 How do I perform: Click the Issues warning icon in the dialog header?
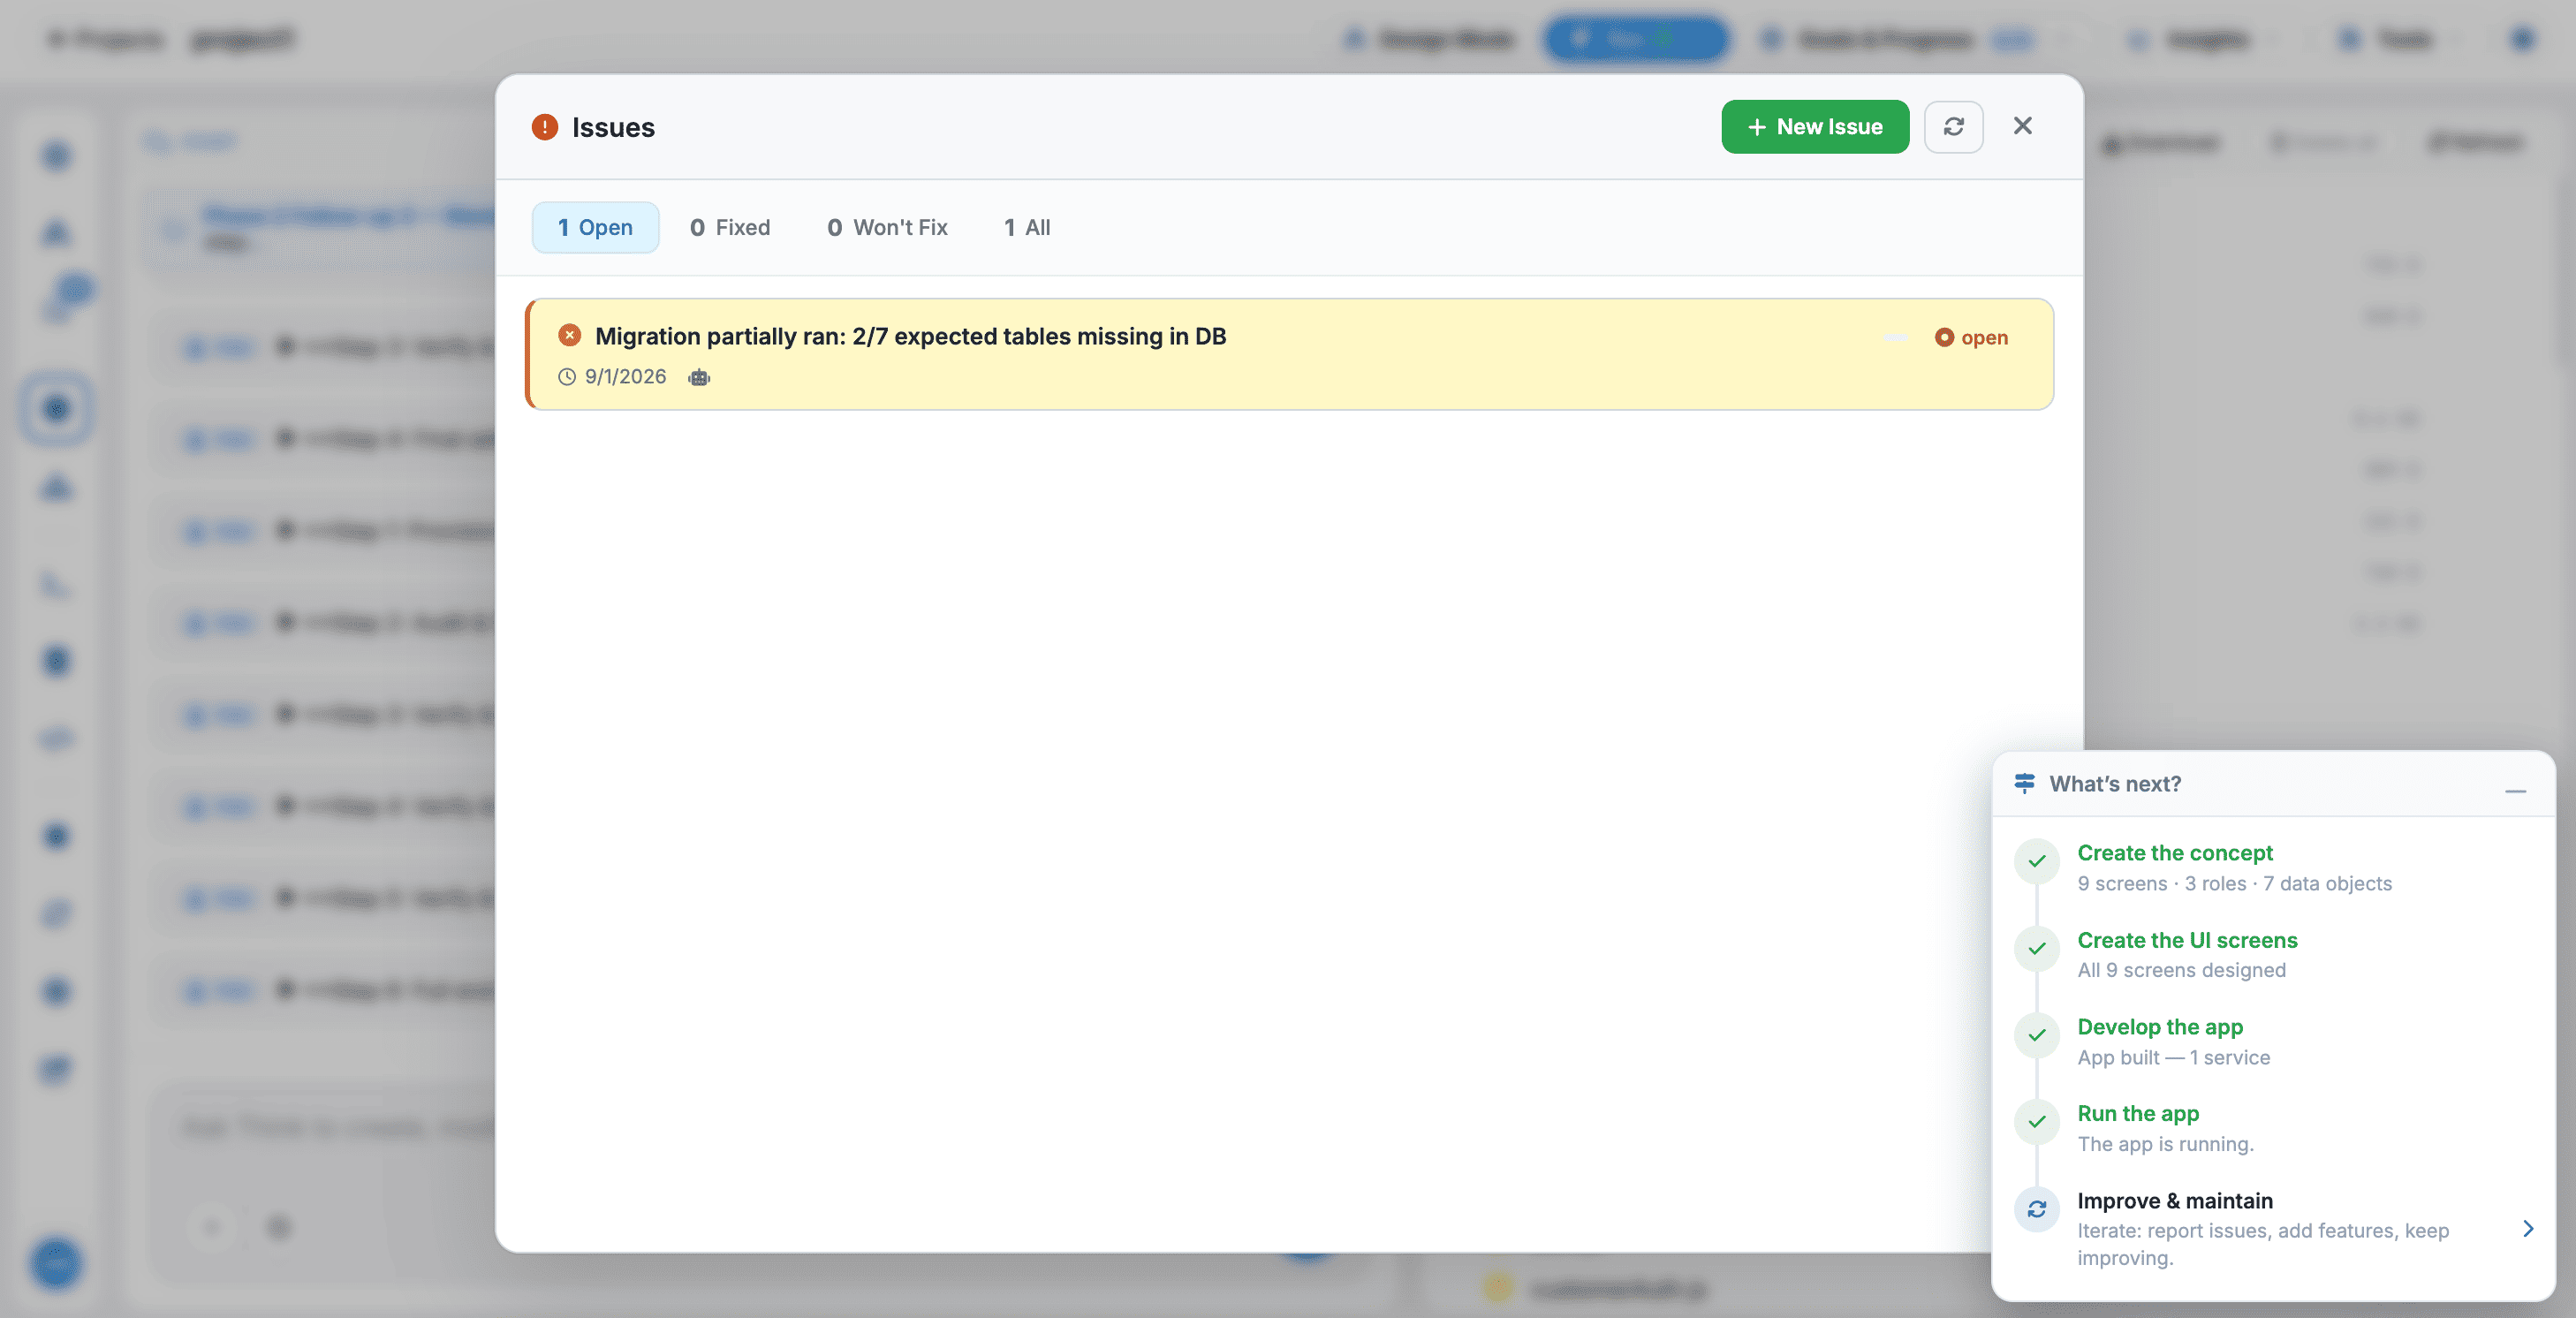click(x=544, y=127)
